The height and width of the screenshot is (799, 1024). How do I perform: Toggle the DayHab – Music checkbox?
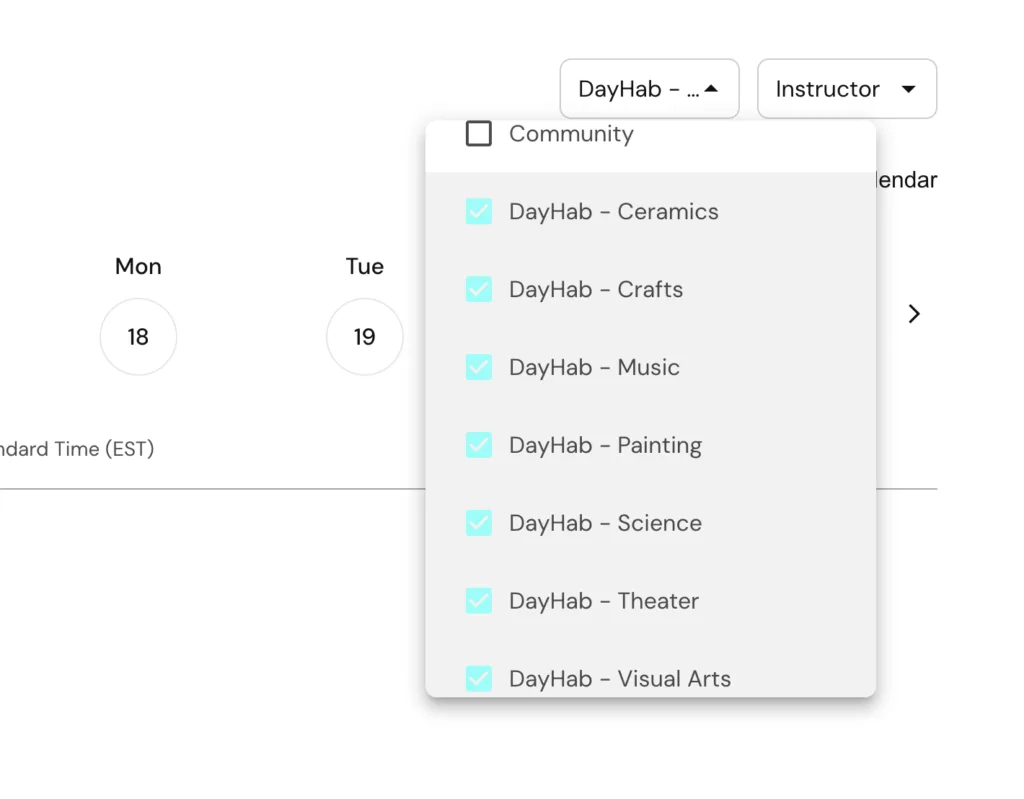479,367
